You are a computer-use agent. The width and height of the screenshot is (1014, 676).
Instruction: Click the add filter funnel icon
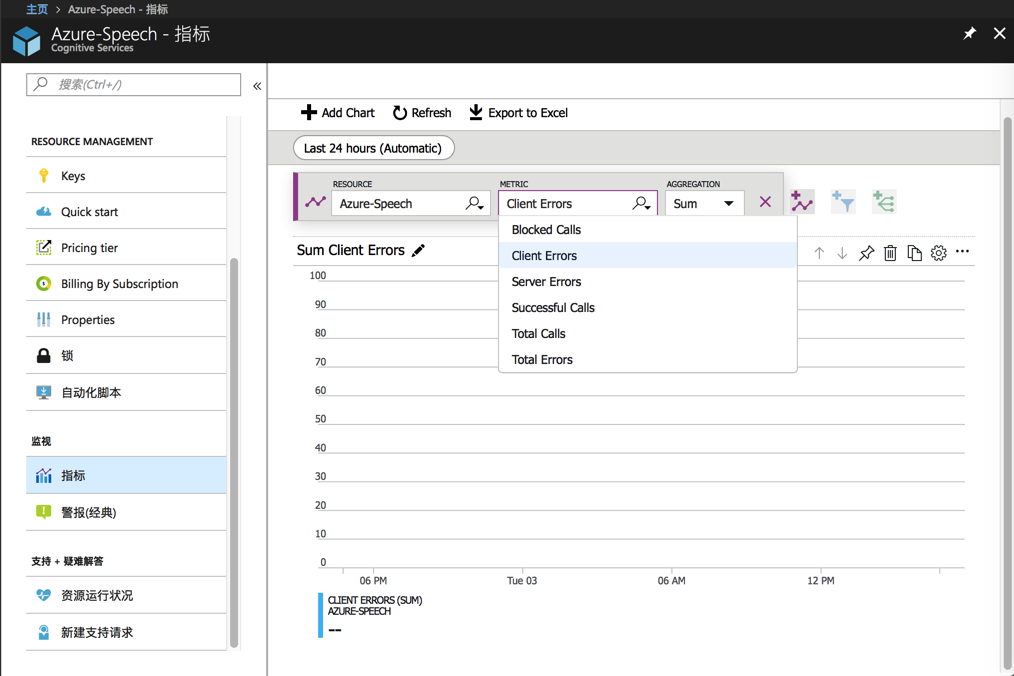(843, 203)
